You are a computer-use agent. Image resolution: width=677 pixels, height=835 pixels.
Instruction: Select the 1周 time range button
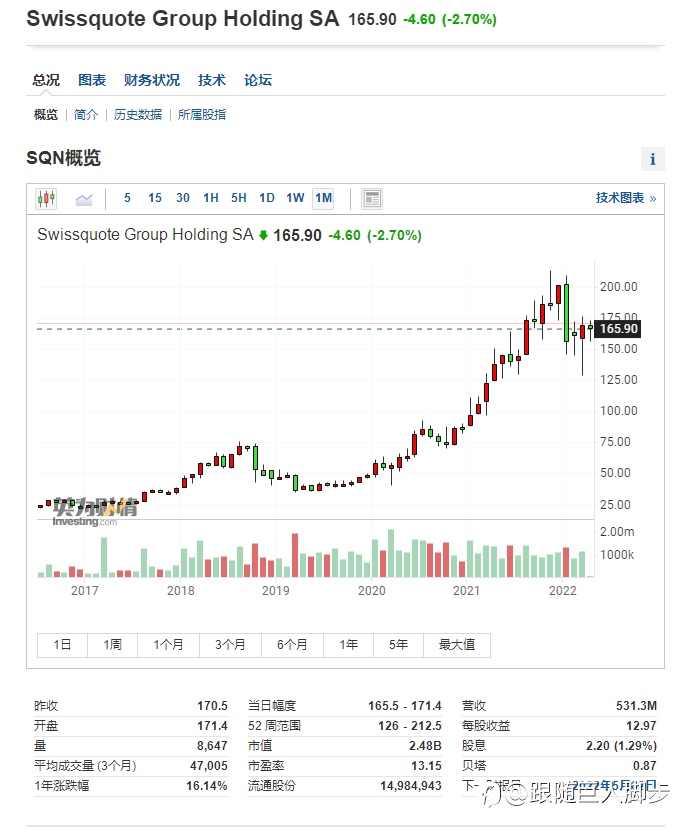[112, 645]
